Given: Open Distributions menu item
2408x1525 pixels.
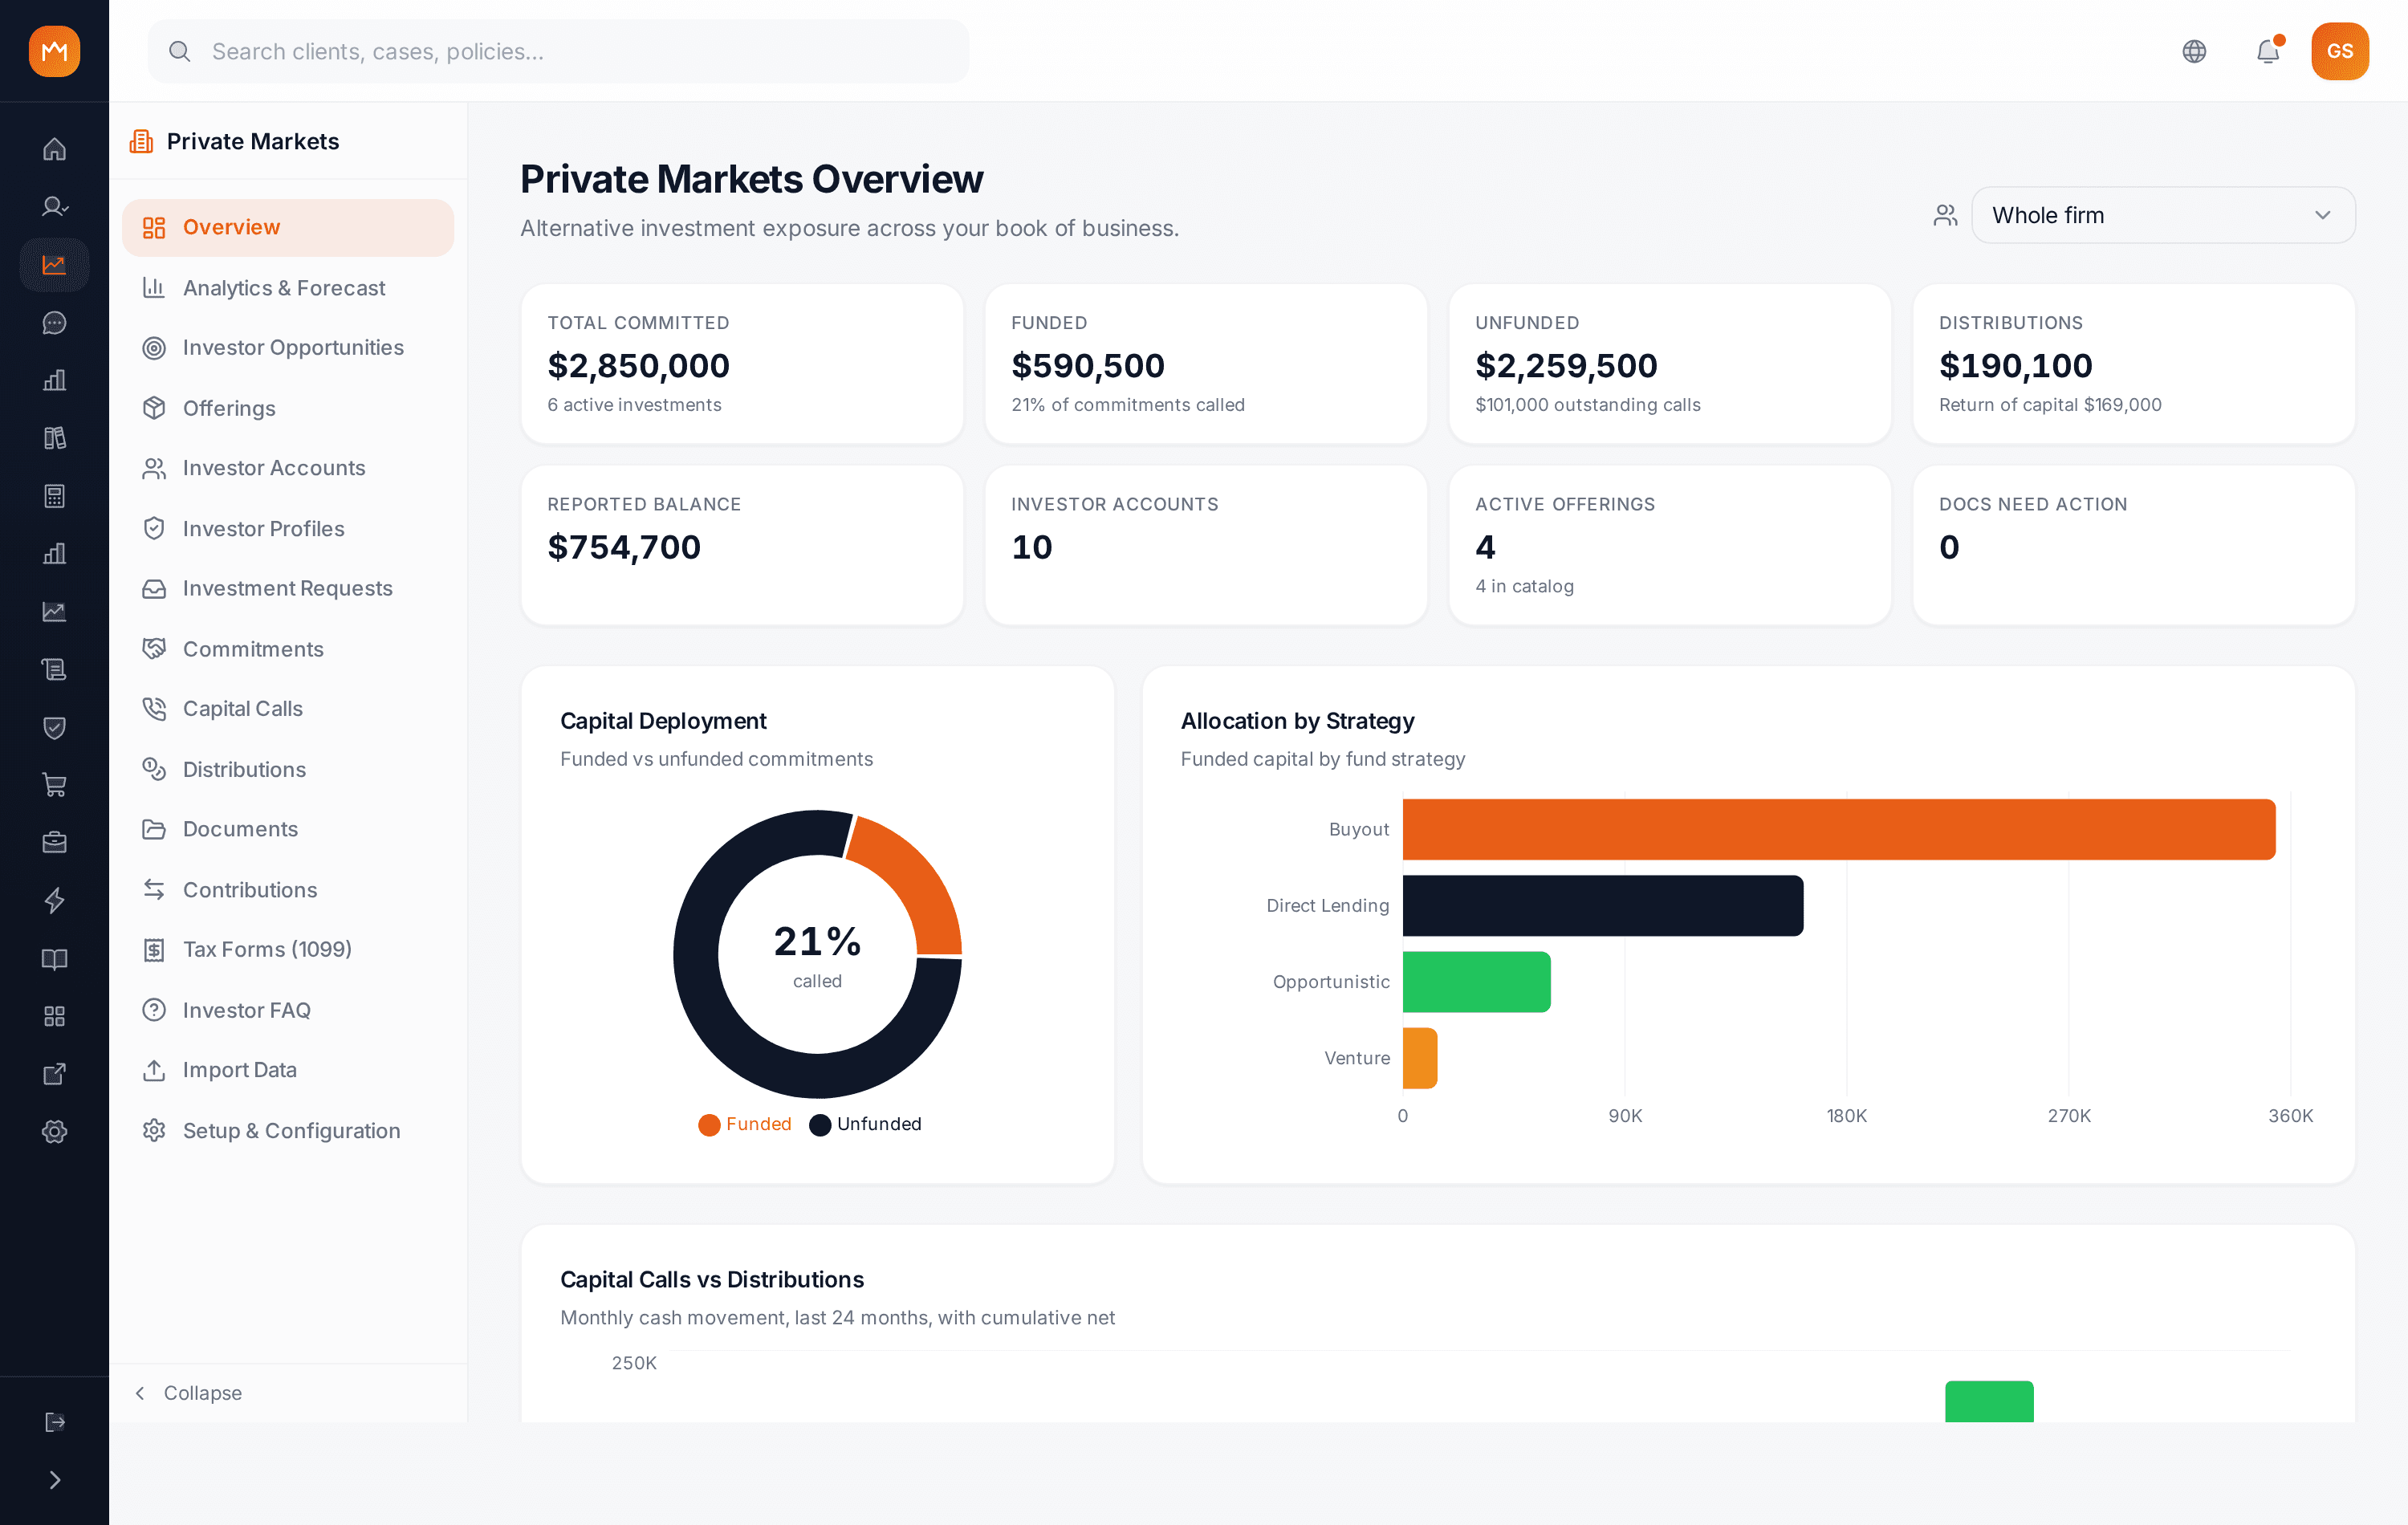Looking at the screenshot, I should pyautogui.click(x=288, y=769).
